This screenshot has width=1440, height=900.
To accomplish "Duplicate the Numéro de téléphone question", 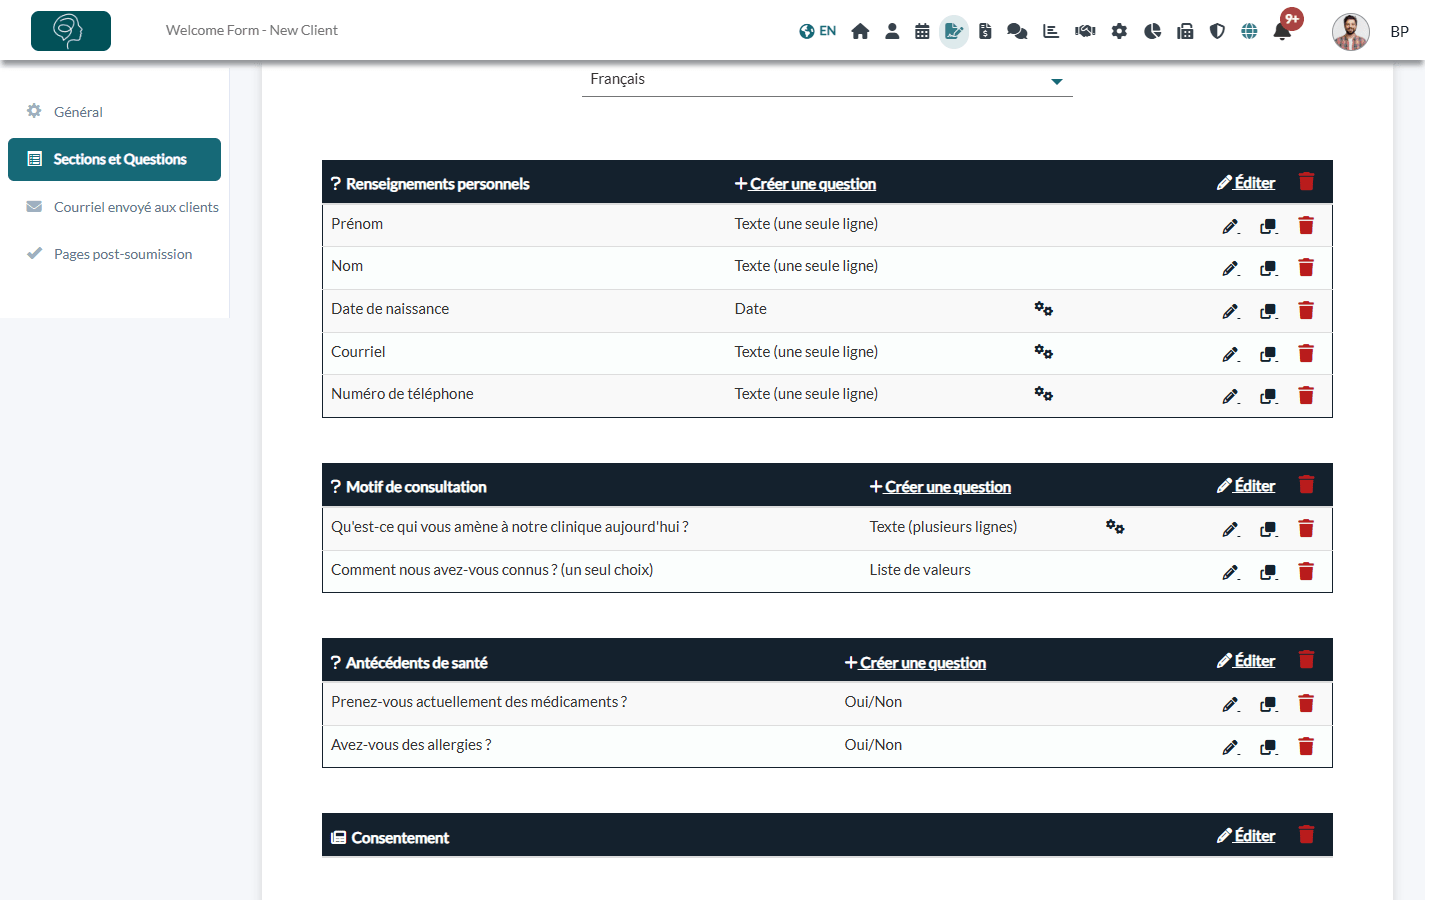I will 1269,396.
